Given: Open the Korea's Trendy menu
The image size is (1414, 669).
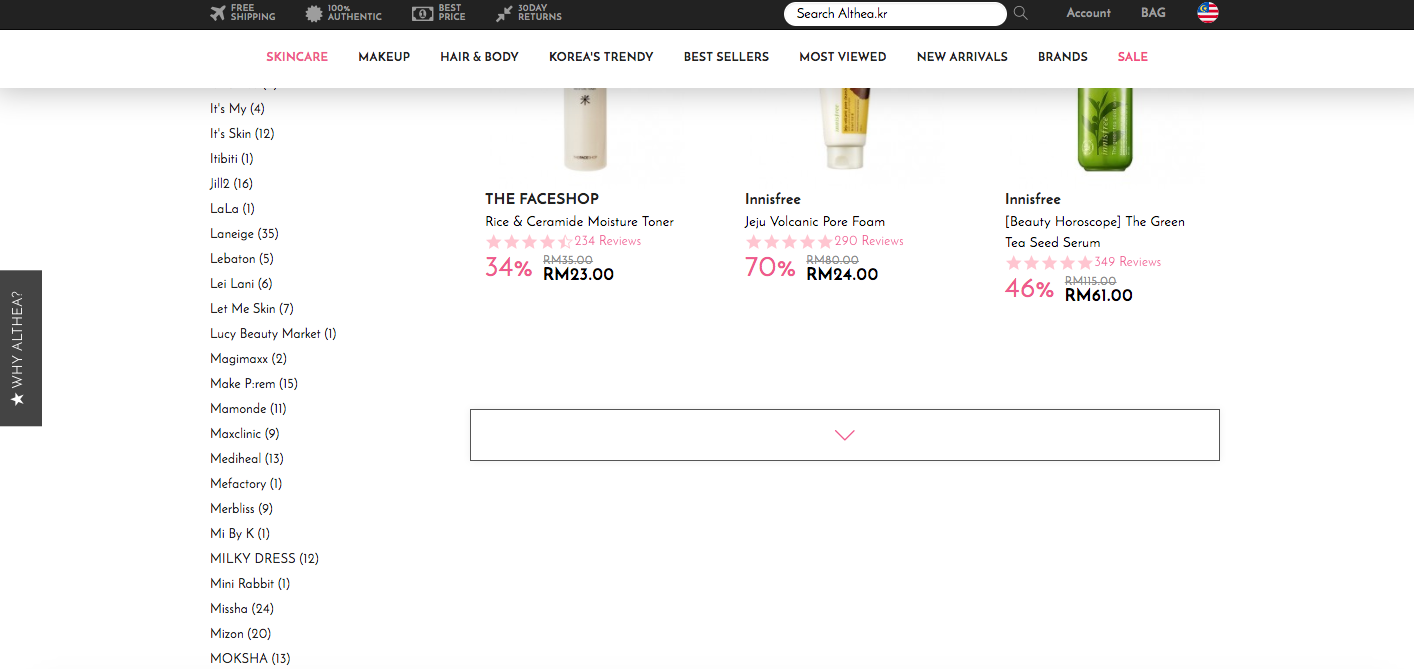Looking at the screenshot, I should [x=601, y=57].
